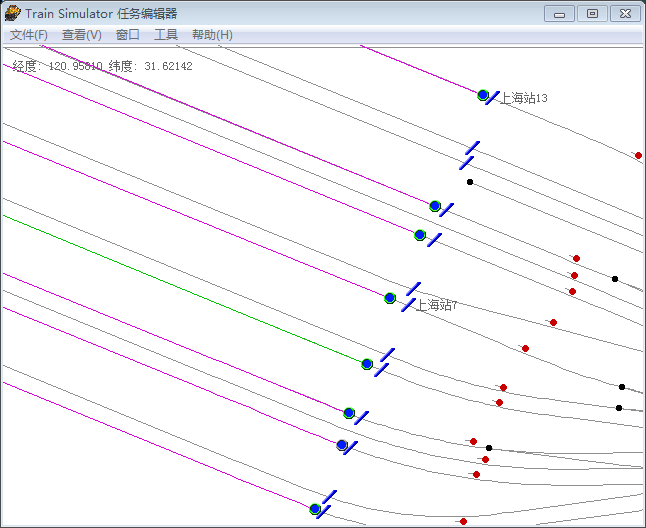The image size is (646, 528).
Task: Click black dot adjacent to a red dot
Action: (x=489, y=448)
